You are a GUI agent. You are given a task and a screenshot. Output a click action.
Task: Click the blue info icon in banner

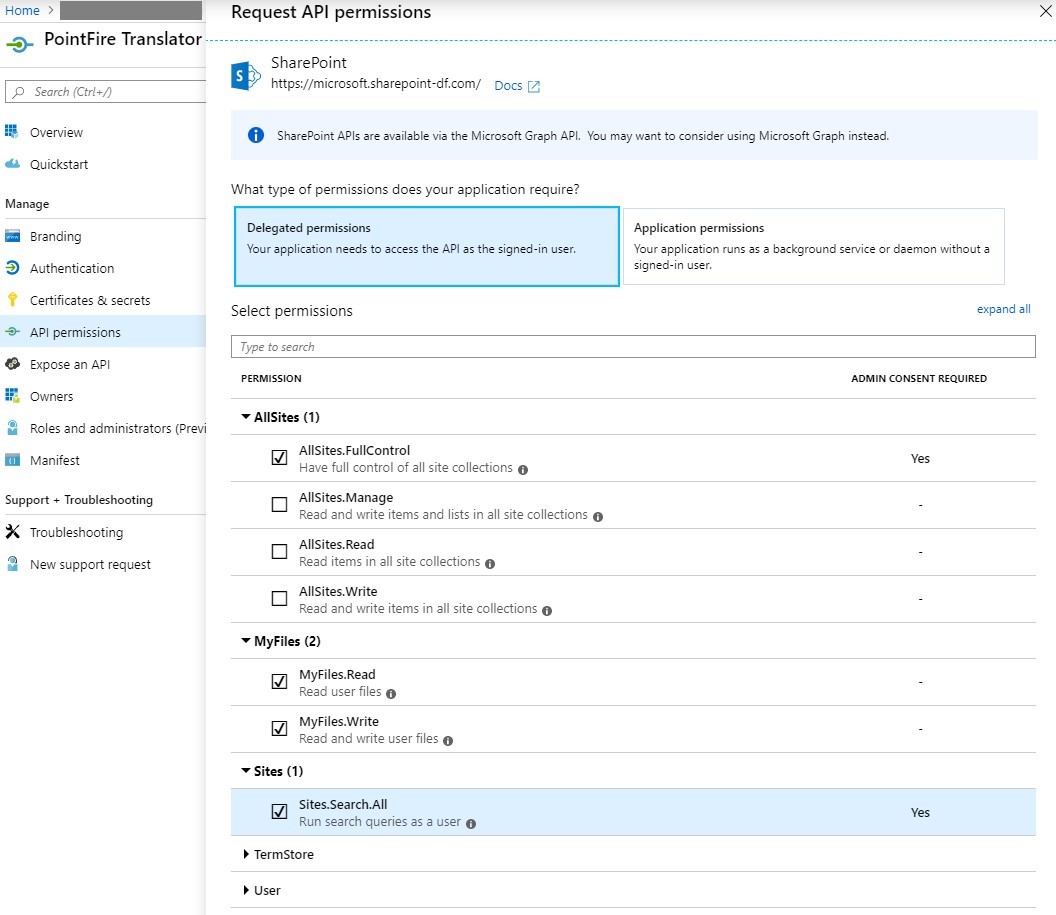[x=256, y=135]
